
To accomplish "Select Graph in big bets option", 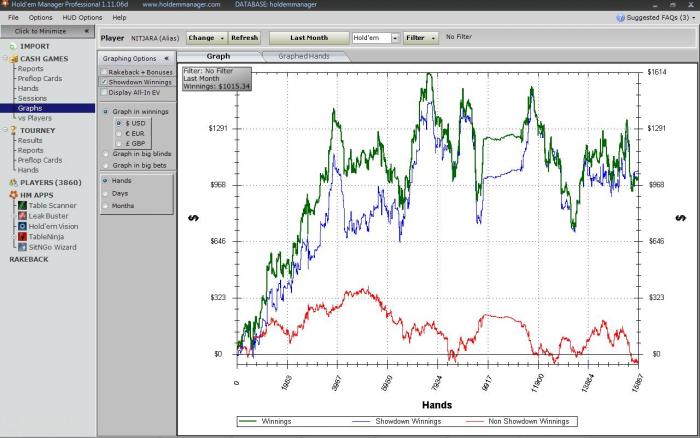I will pyautogui.click(x=106, y=165).
